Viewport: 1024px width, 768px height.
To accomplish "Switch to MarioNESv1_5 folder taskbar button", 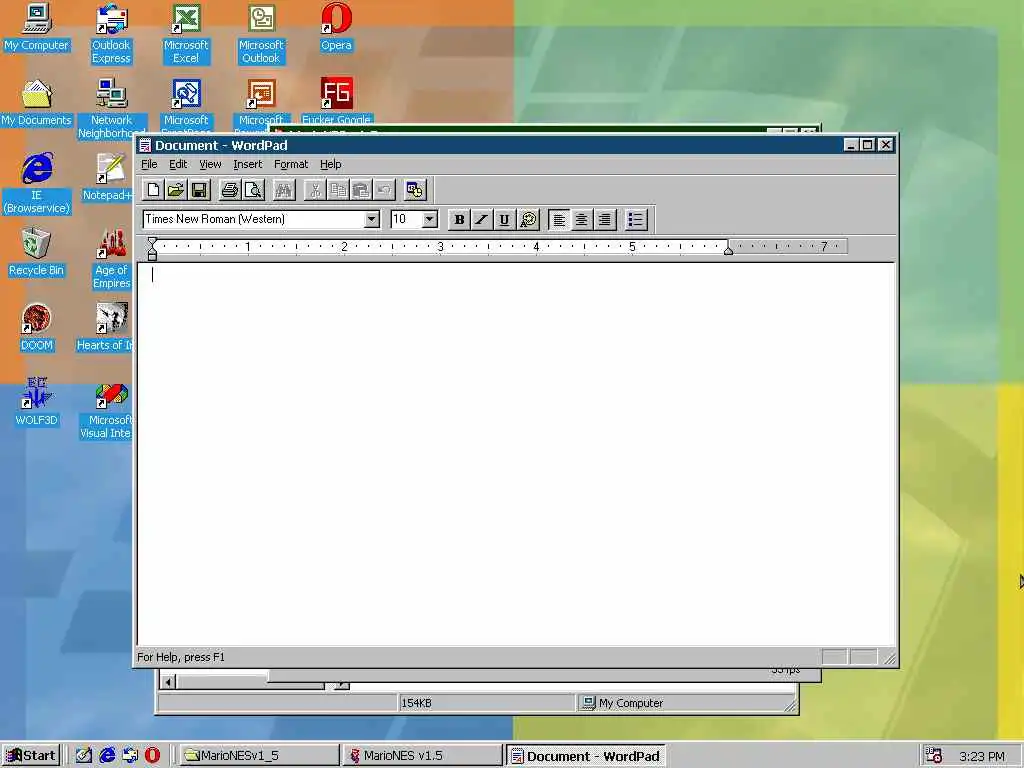I will click(259, 756).
